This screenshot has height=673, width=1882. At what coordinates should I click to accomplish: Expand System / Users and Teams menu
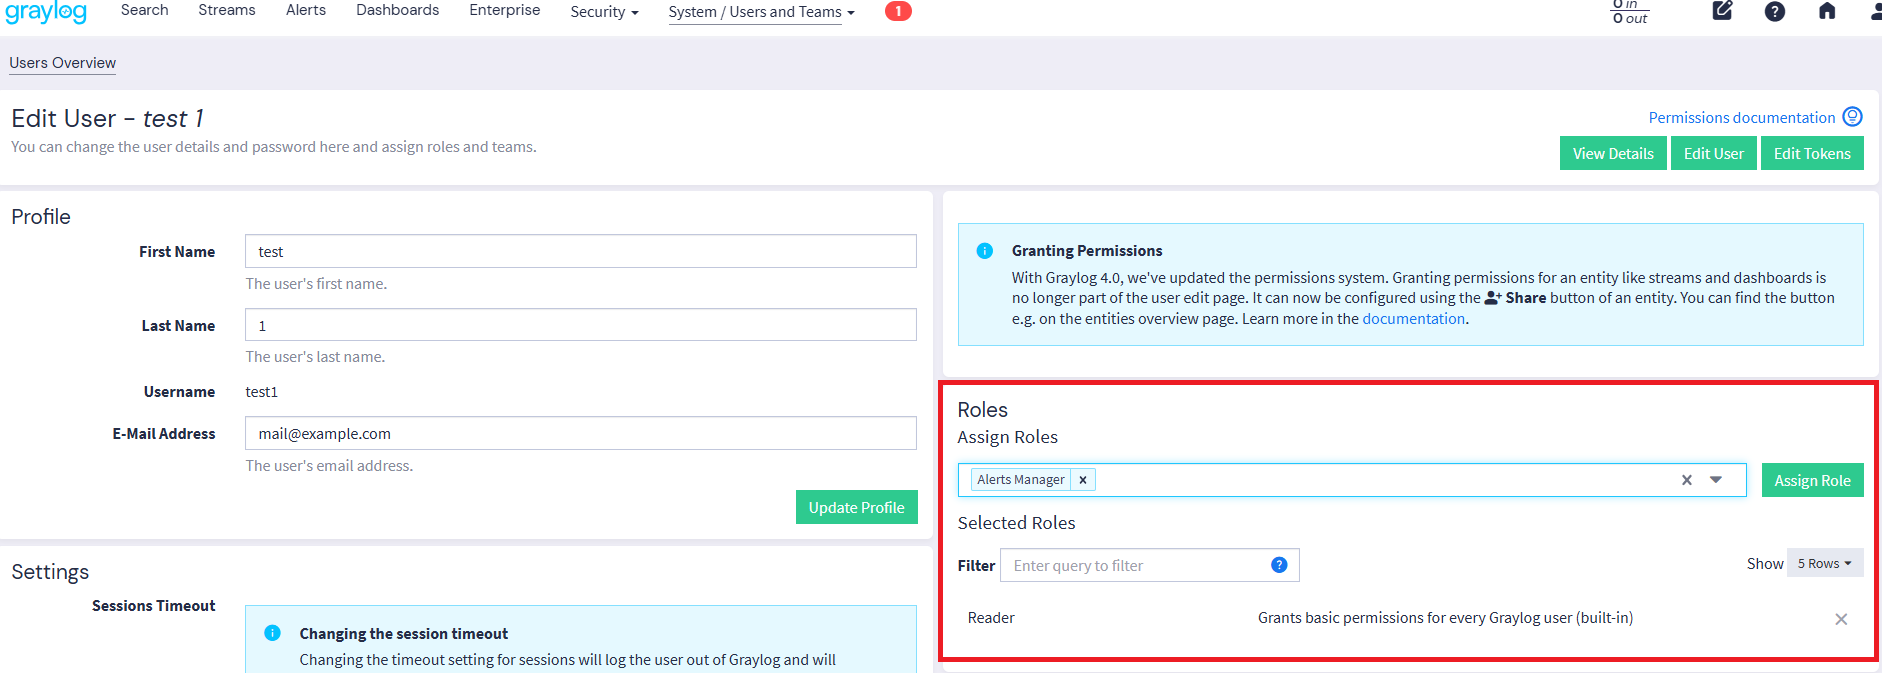click(x=761, y=12)
